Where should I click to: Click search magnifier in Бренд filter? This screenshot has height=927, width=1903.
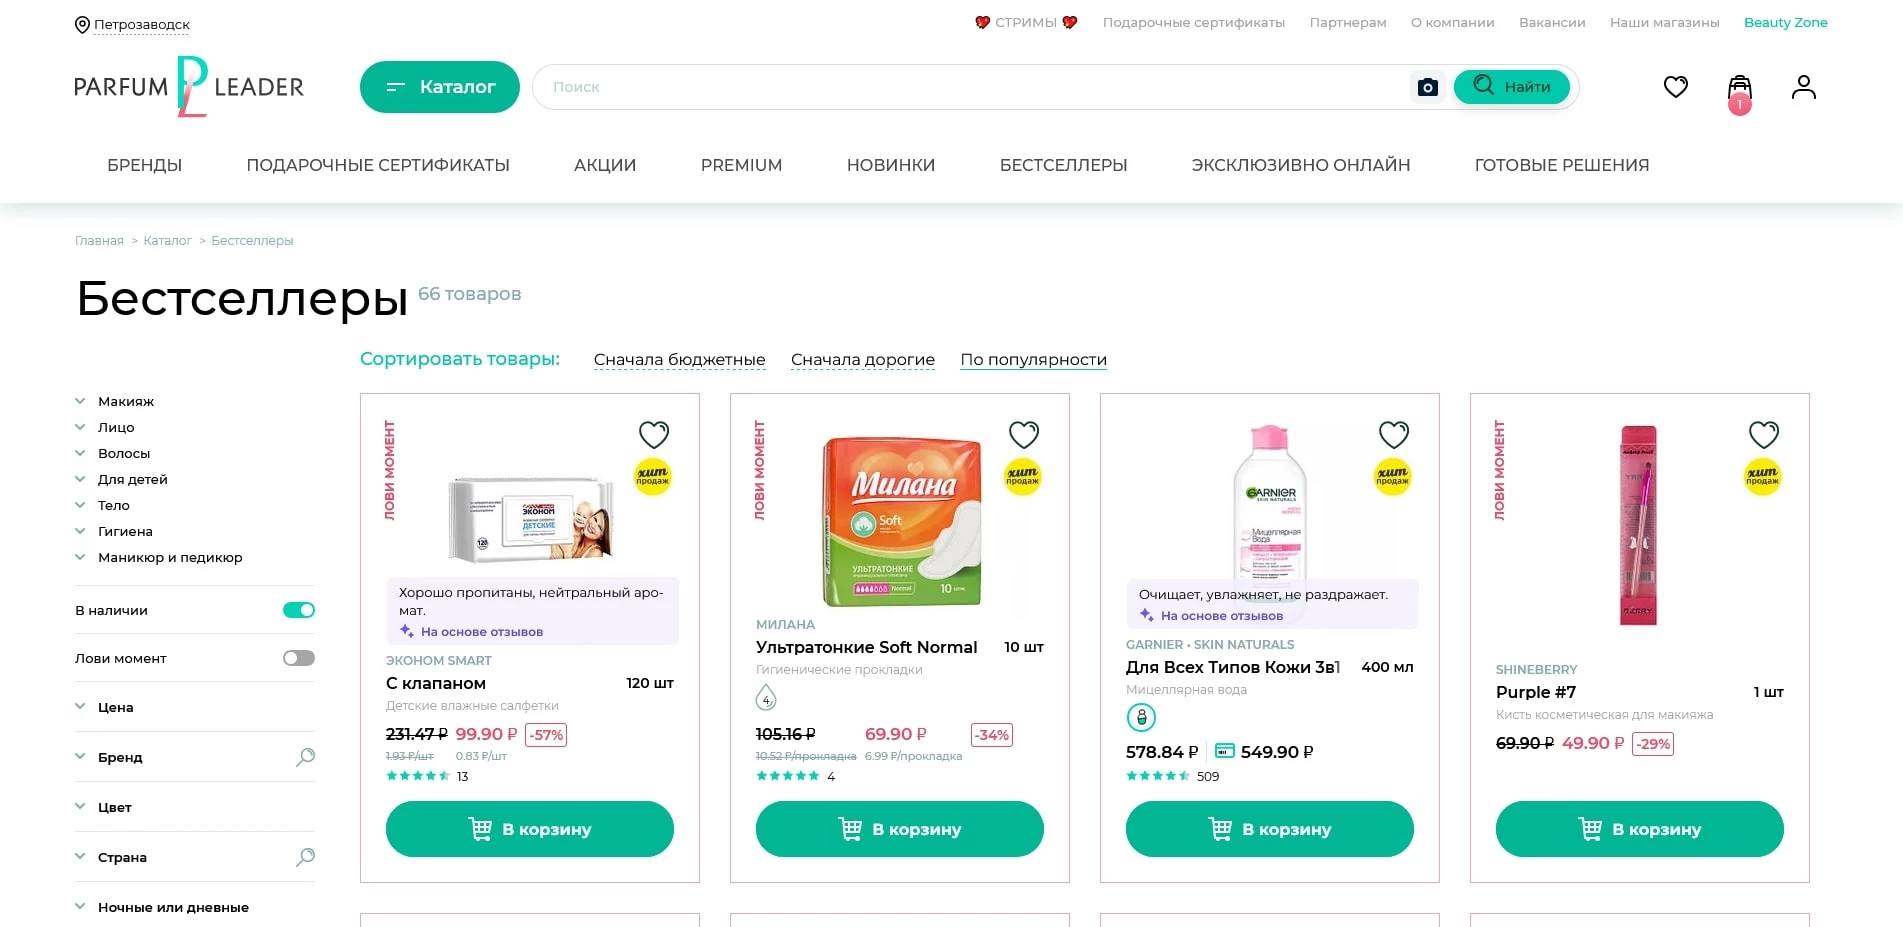tap(306, 757)
